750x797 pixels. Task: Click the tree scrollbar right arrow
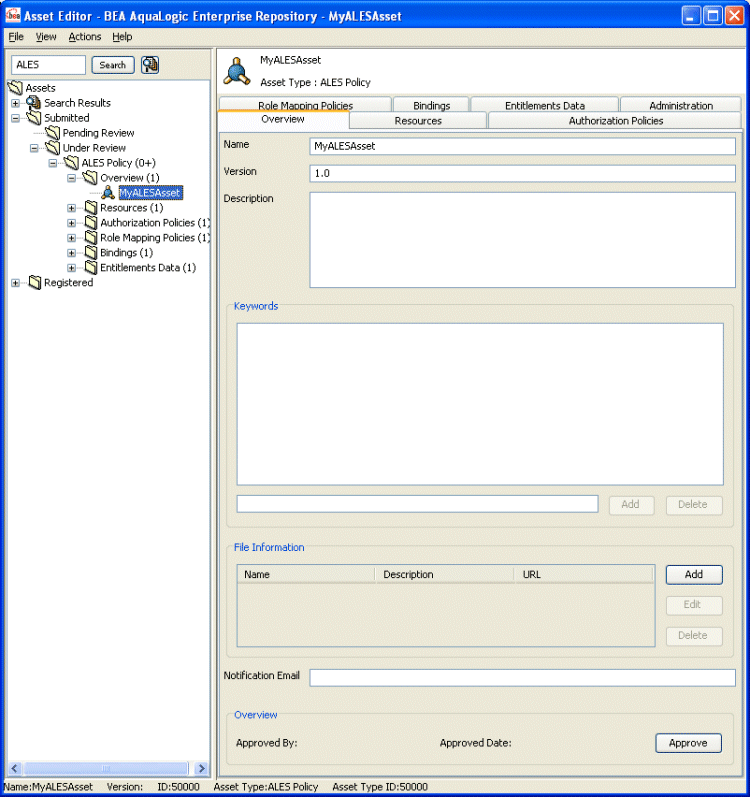pyautogui.click(x=202, y=768)
